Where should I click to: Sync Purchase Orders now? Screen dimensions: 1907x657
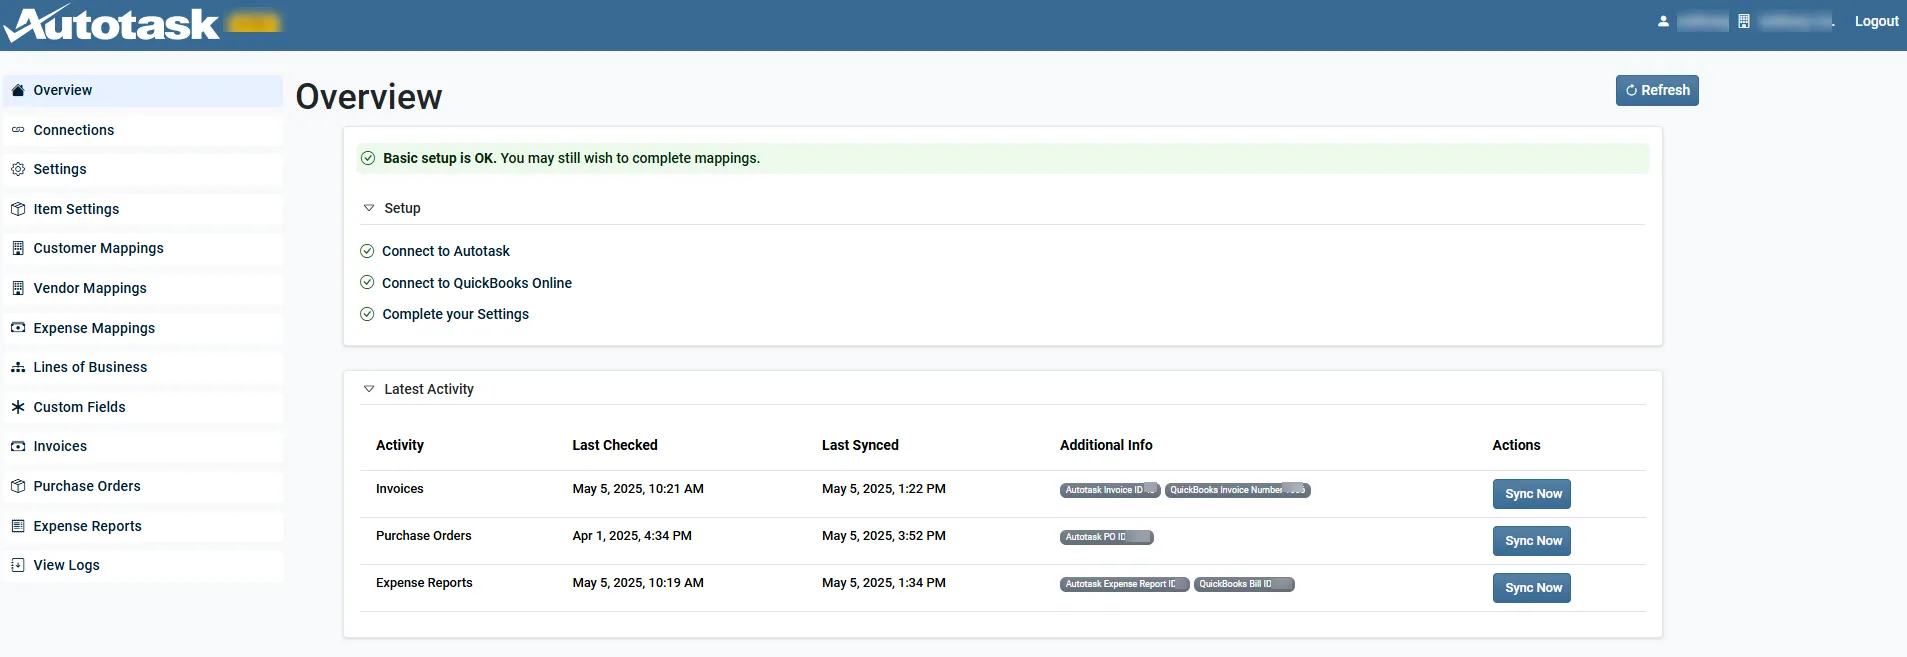point(1531,541)
